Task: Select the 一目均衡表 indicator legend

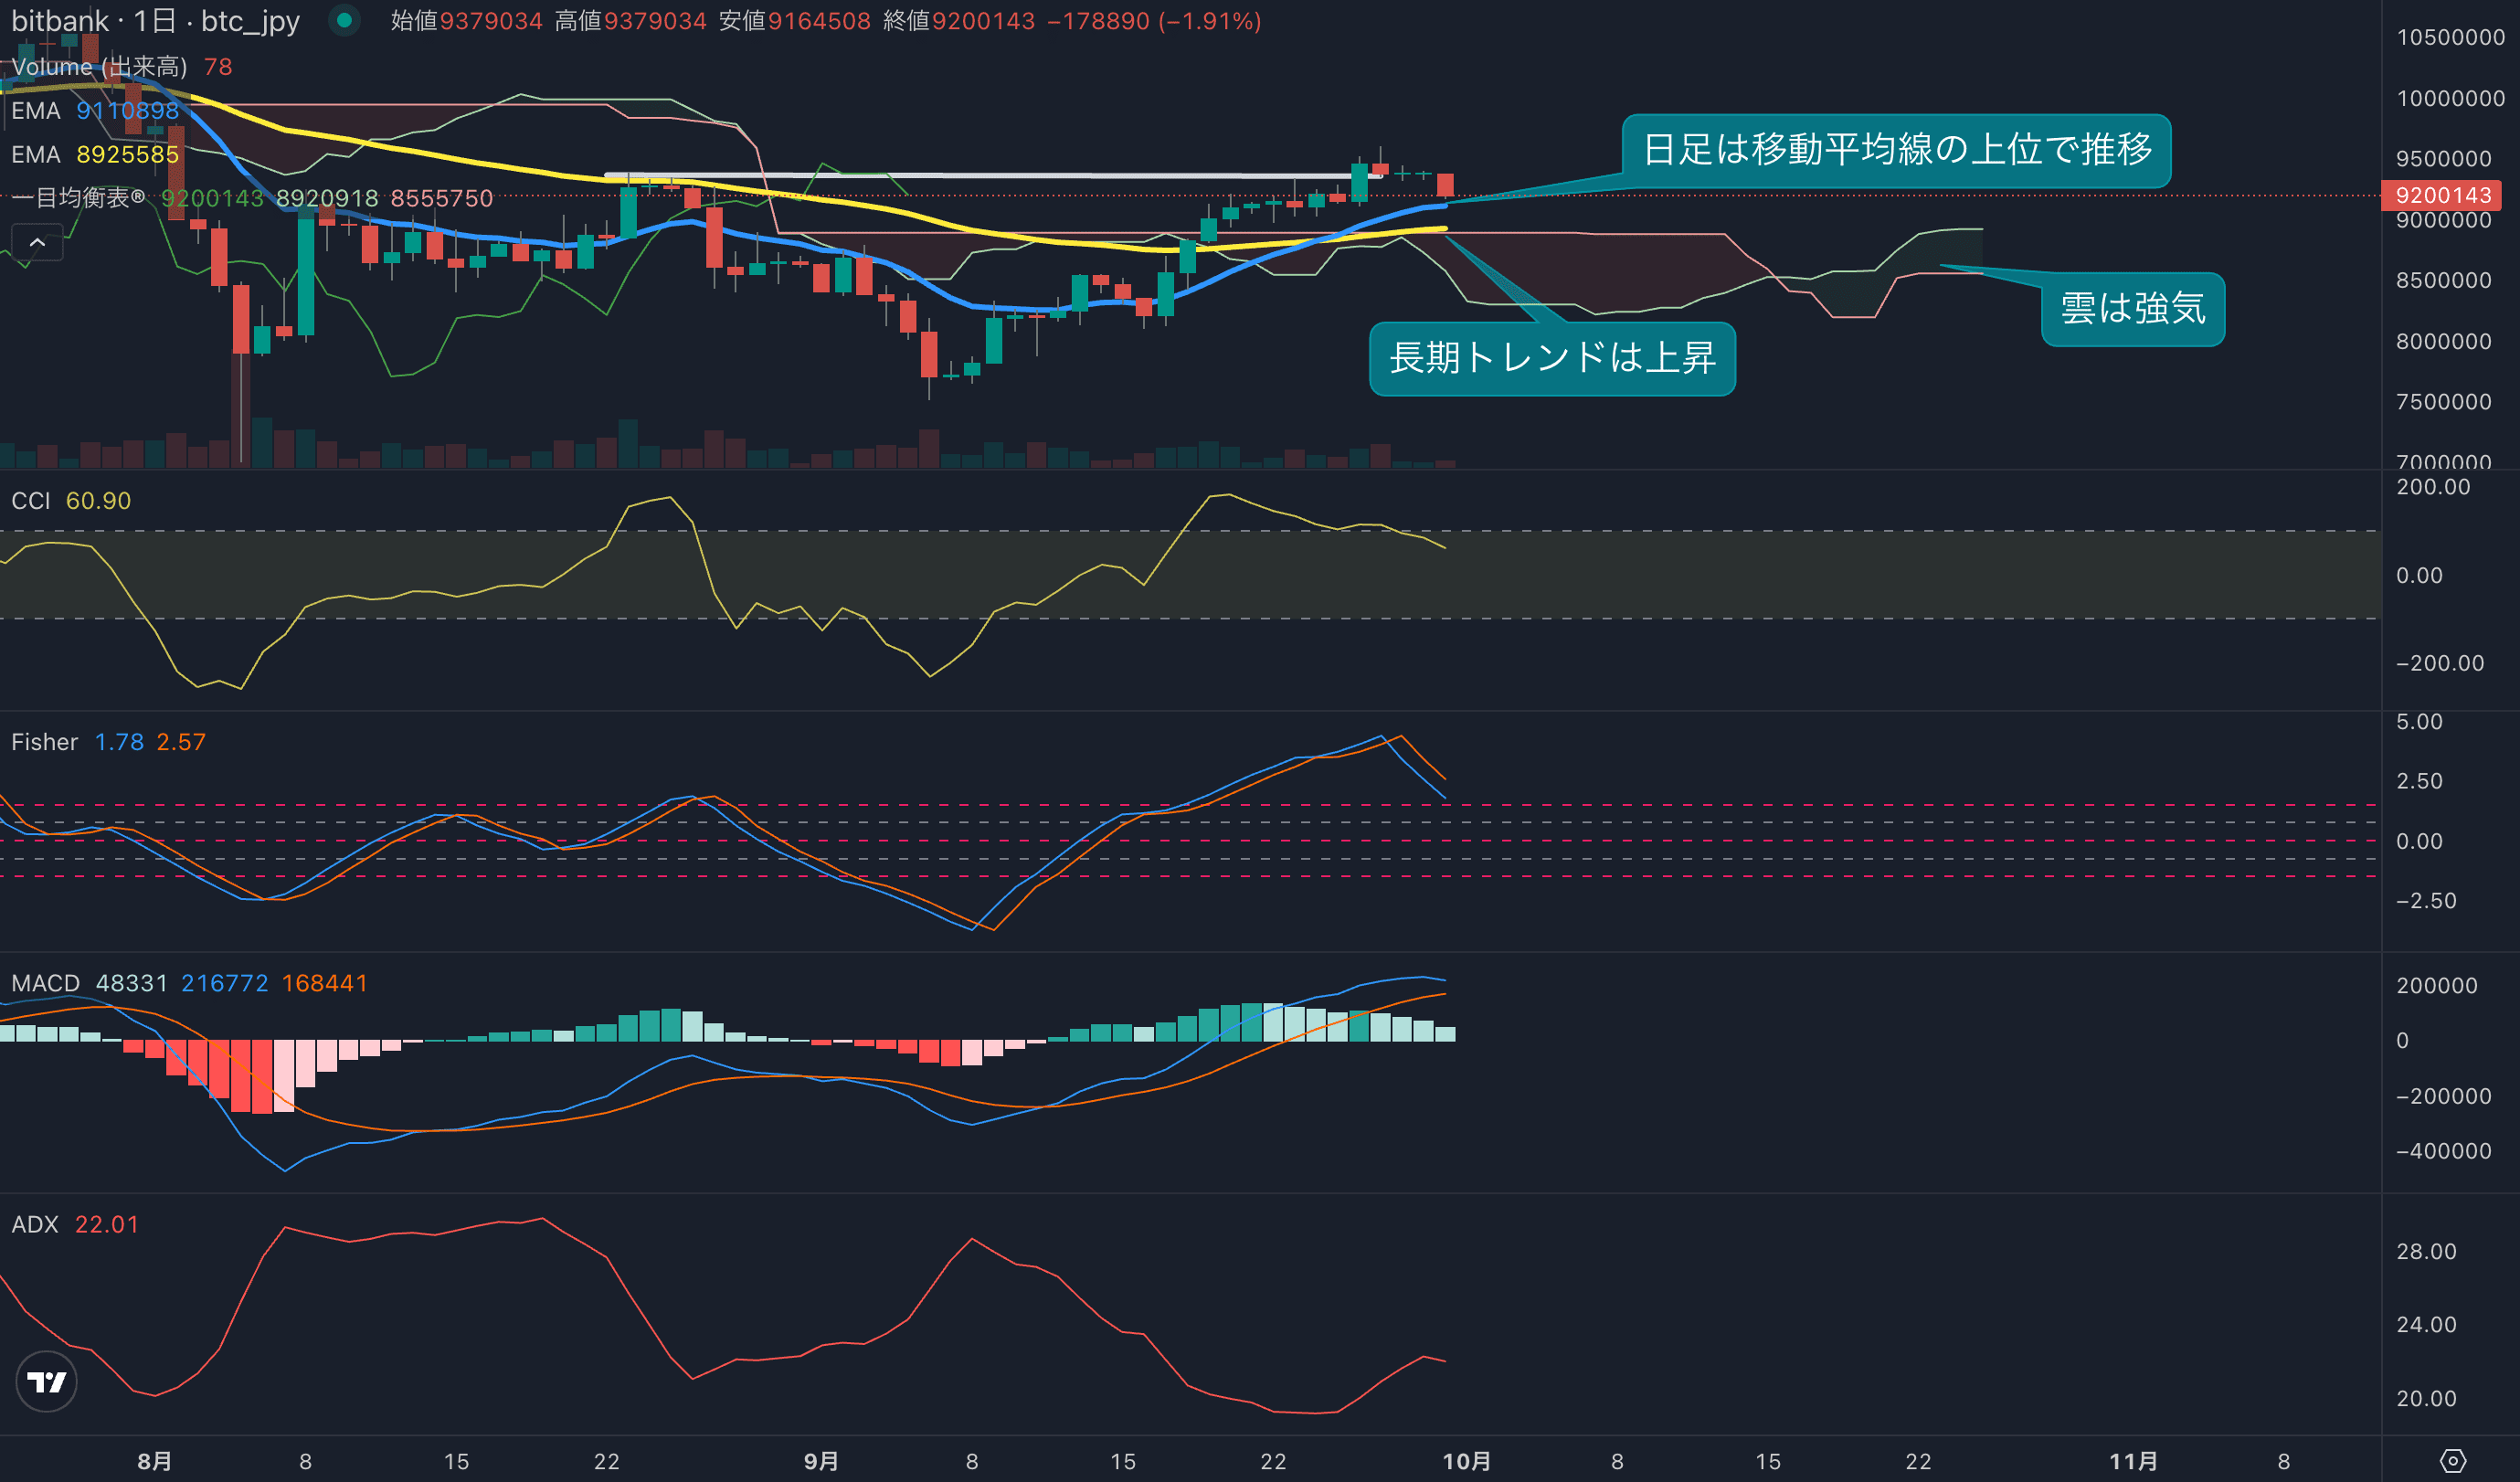Action: pyautogui.click(x=78, y=198)
